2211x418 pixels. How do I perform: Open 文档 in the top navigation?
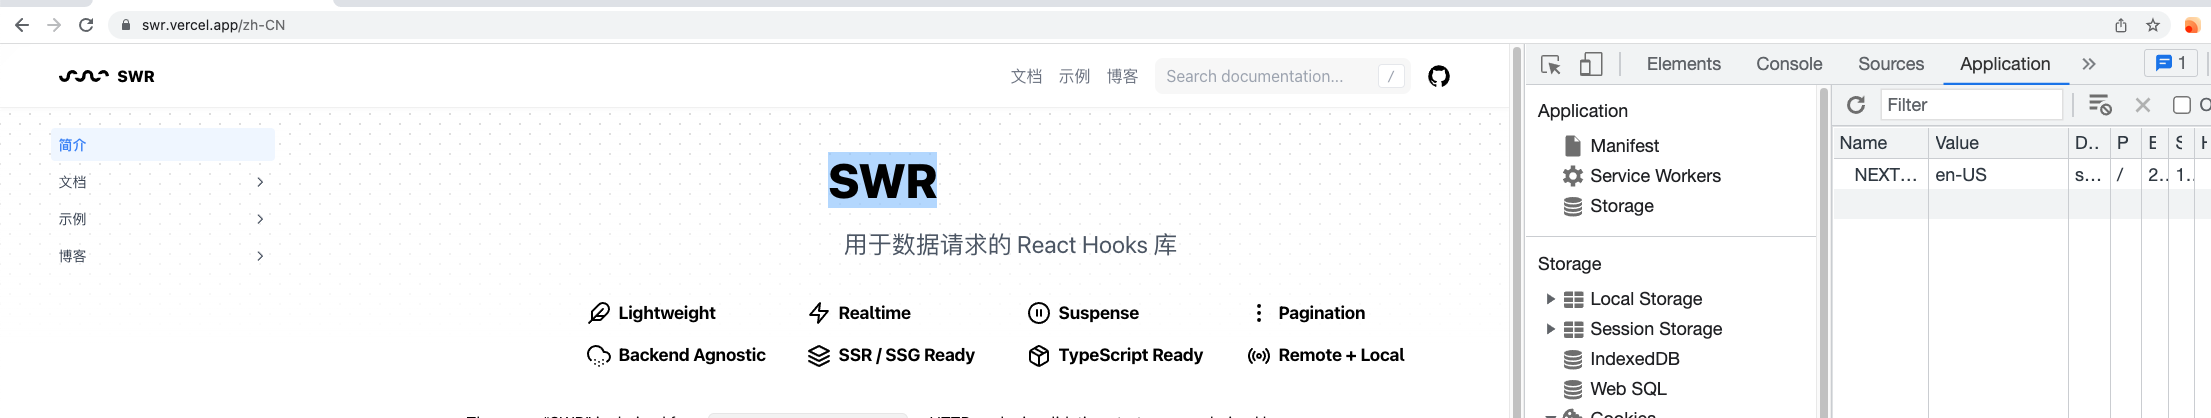click(x=1026, y=76)
